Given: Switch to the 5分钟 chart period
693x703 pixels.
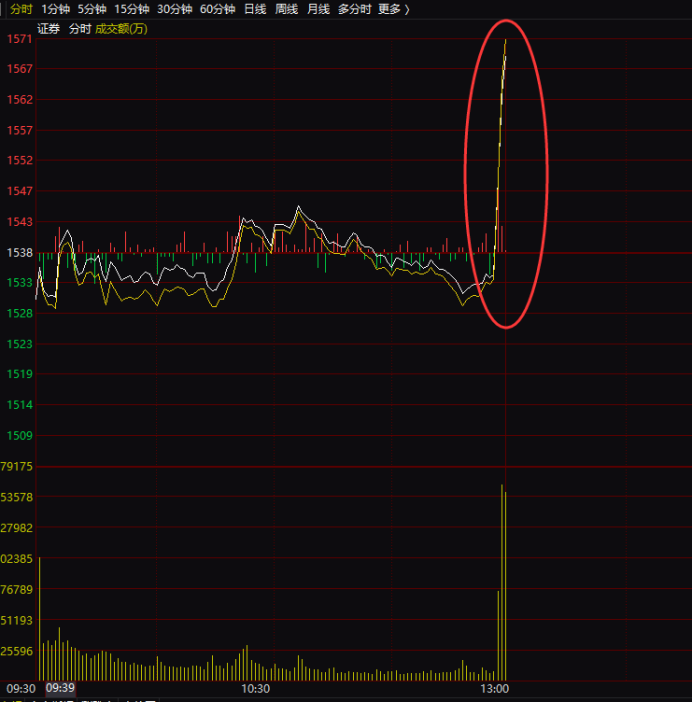Looking at the screenshot, I should point(92,9).
